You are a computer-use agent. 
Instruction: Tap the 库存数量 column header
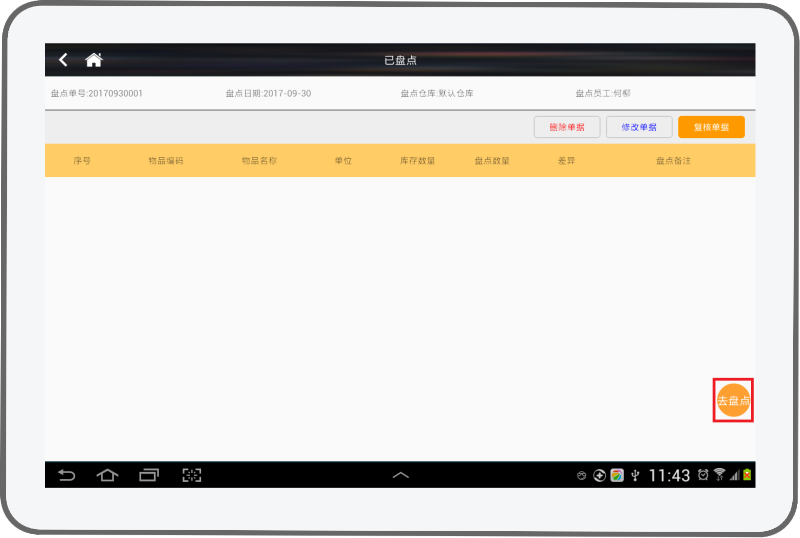click(x=417, y=161)
